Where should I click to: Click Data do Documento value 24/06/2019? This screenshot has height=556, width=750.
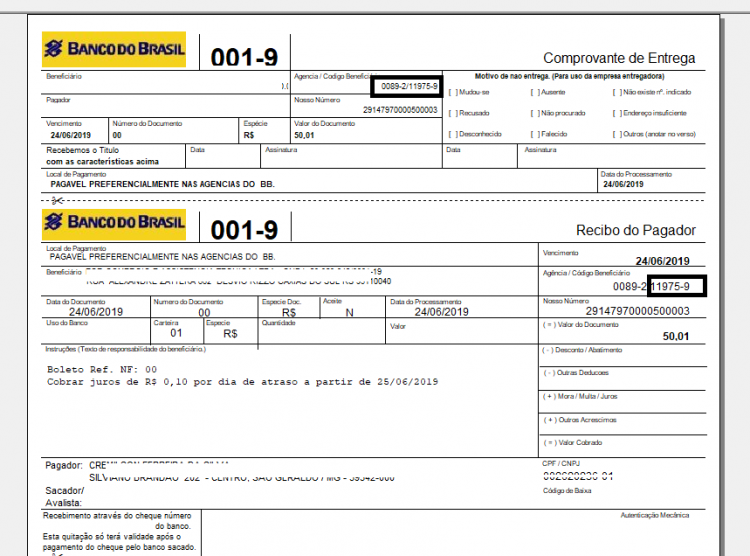coord(96,312)
